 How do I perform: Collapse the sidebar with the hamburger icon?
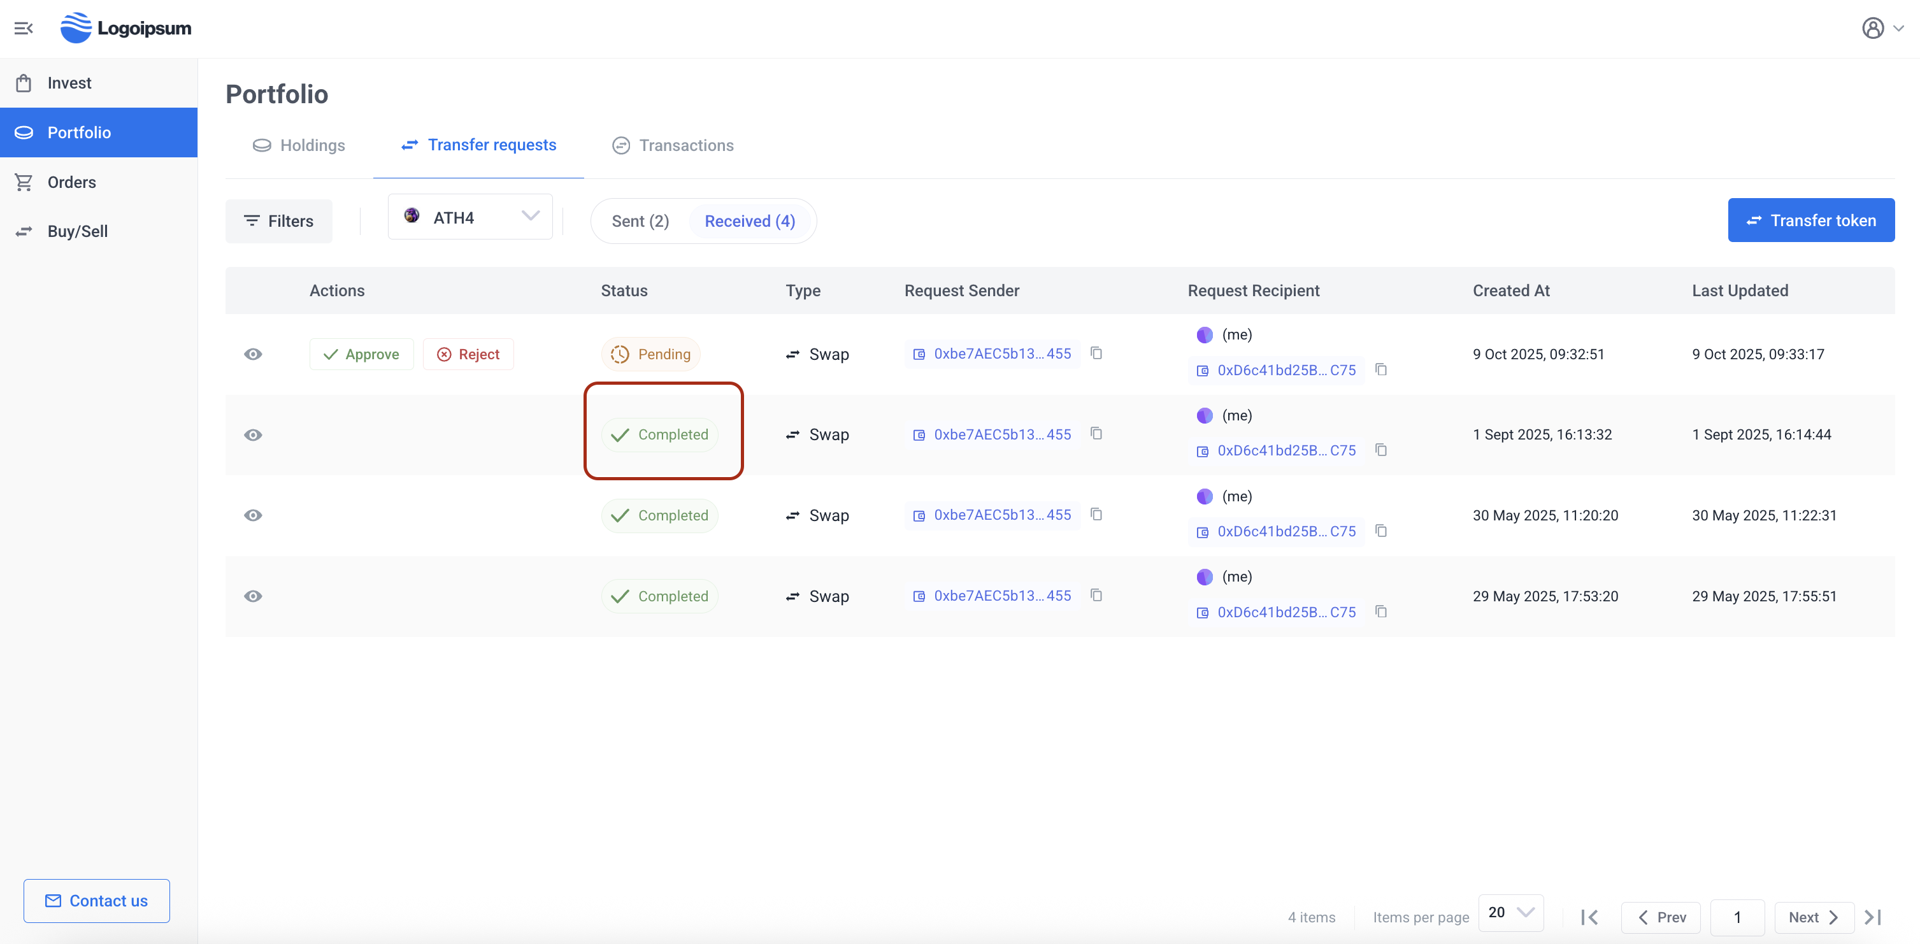point(24,28)
